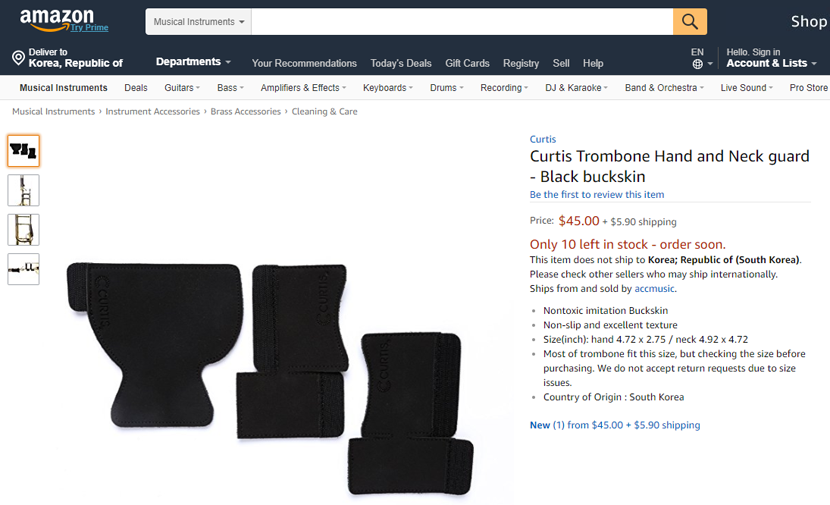Screen dimensions: 830x505
Task: Select the third product thumbnail
Action: point(23,230)
